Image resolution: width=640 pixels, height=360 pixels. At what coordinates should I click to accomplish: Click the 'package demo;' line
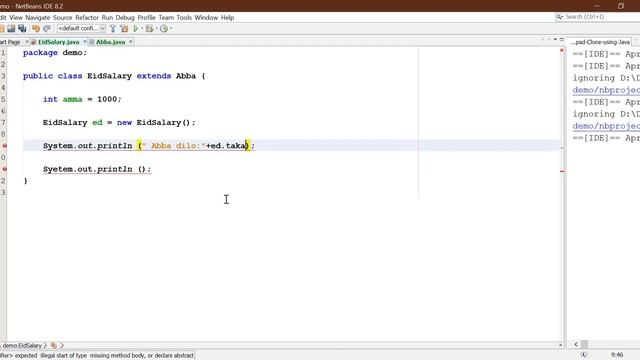(x=55, y=53)
